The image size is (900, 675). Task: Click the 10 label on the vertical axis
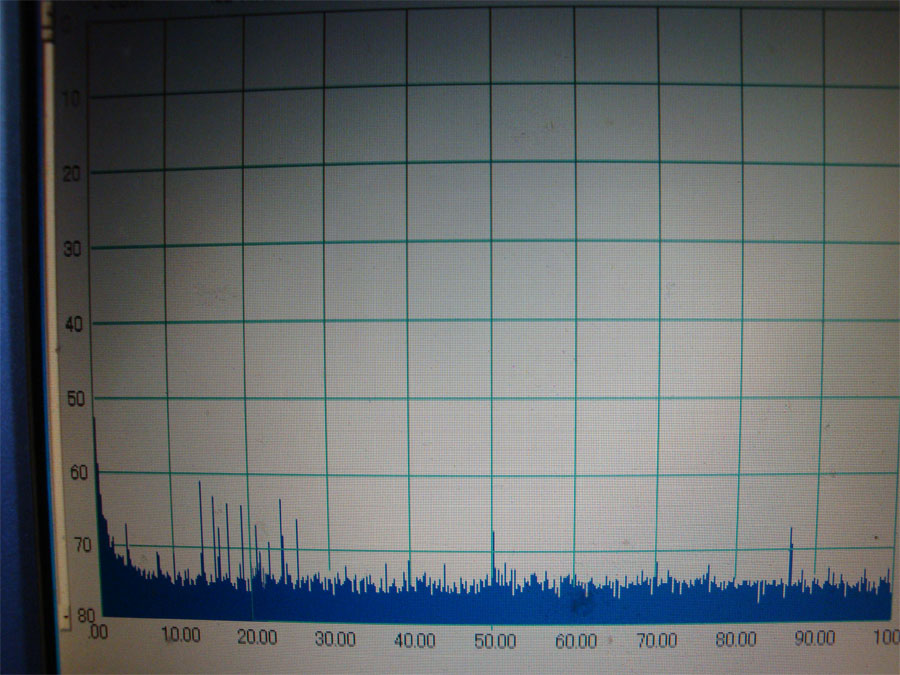[74, 97]
